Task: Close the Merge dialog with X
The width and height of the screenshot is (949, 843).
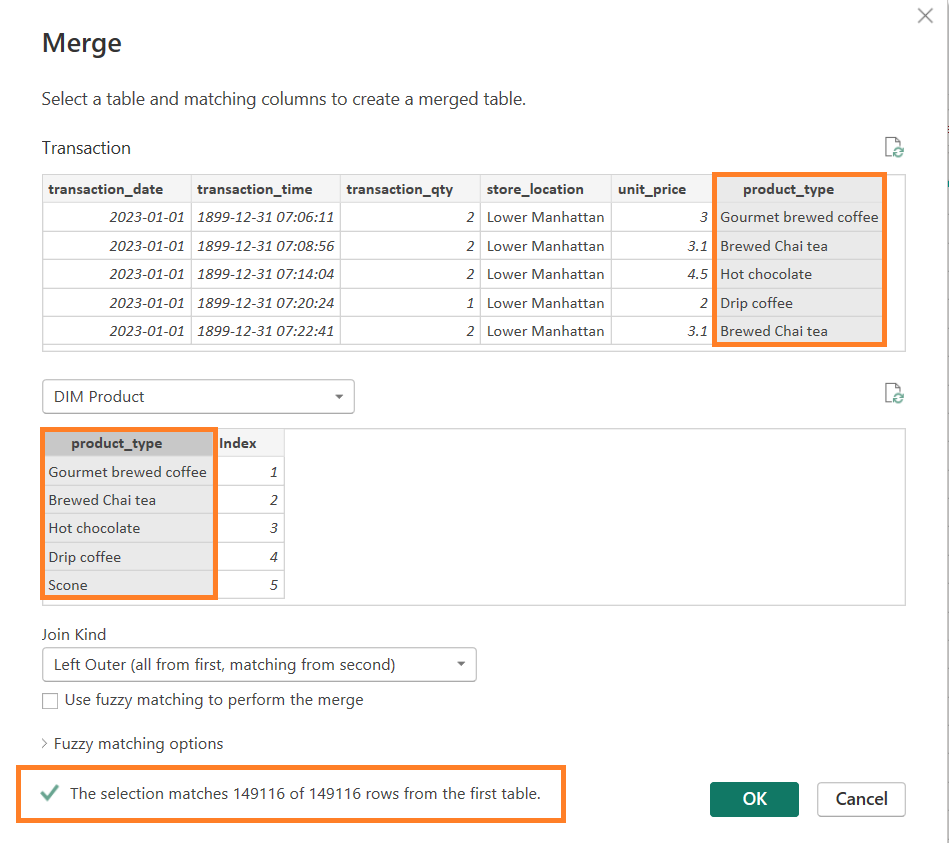Action: (925, 16)
